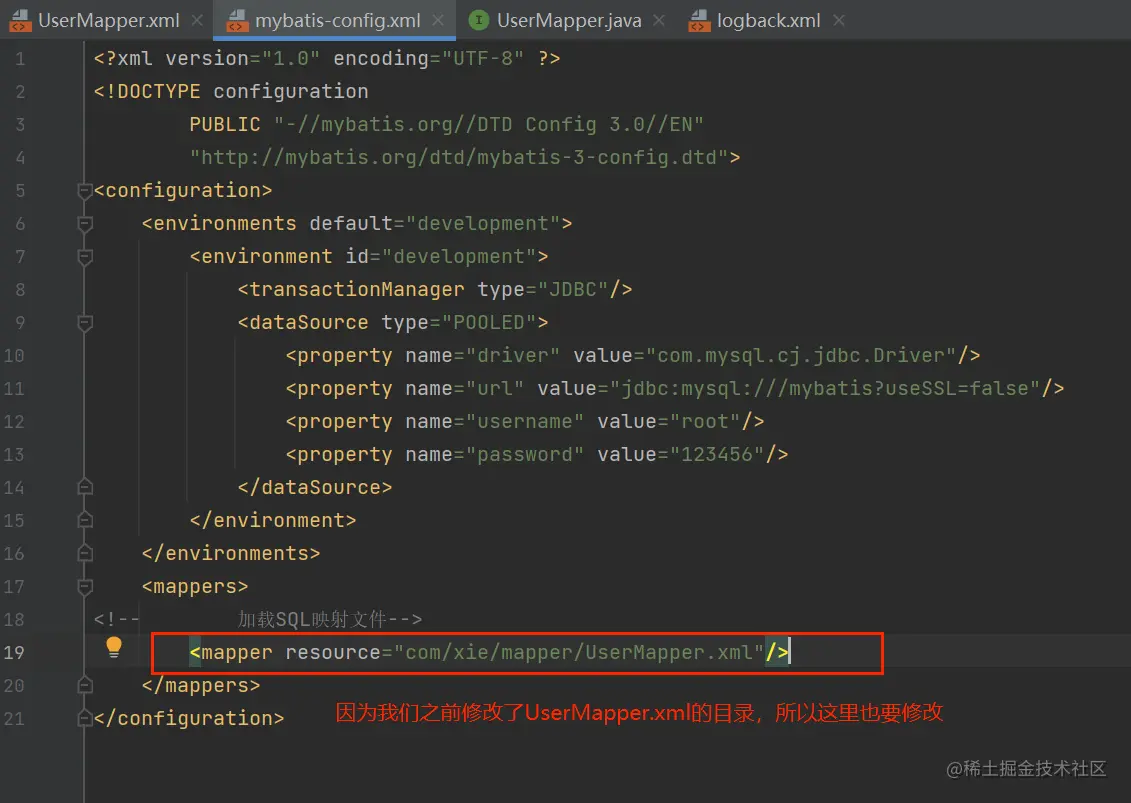Click the XML file icon of logback.xml tab
1131x803 pixels.
pos(699,21)
